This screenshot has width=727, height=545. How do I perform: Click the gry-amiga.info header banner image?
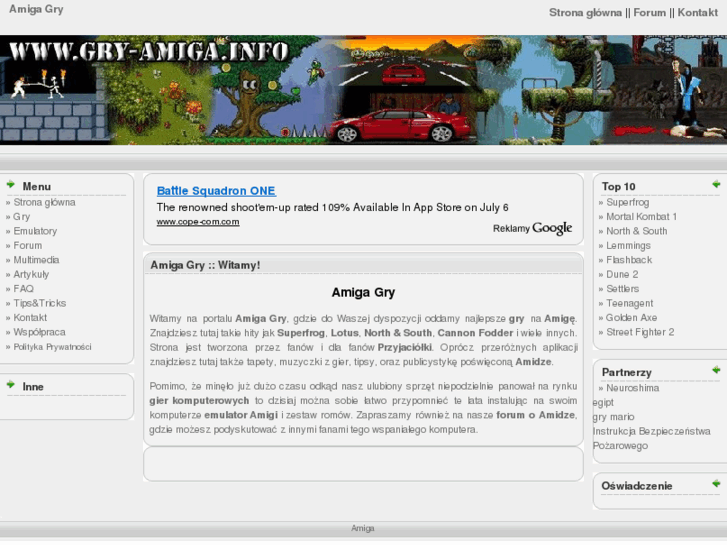point(364,90)
